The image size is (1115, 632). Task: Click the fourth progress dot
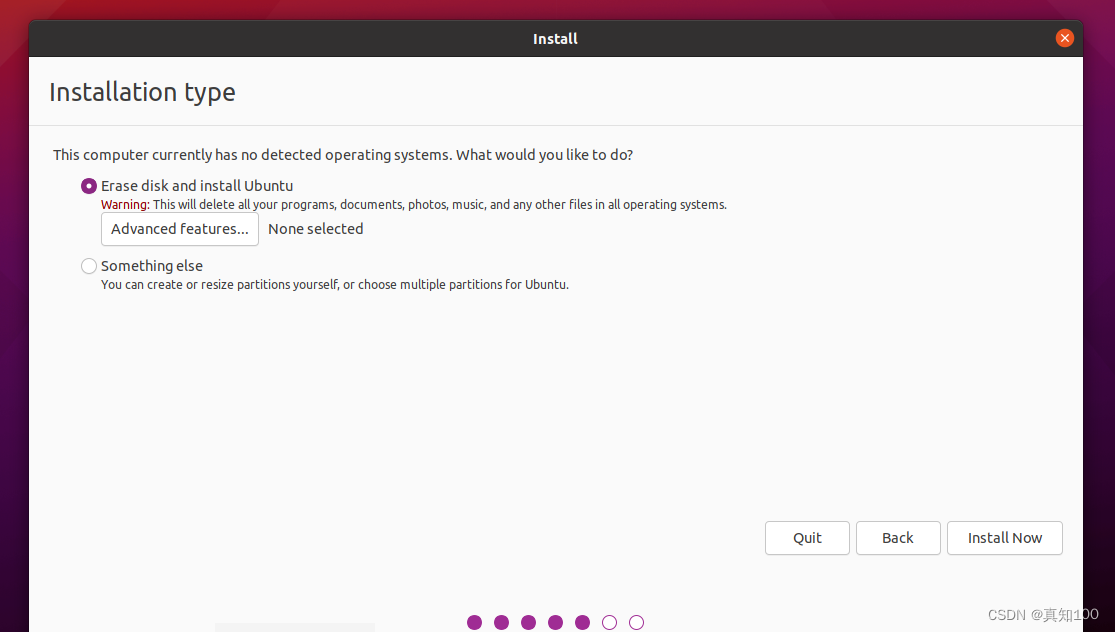point(555,622)
